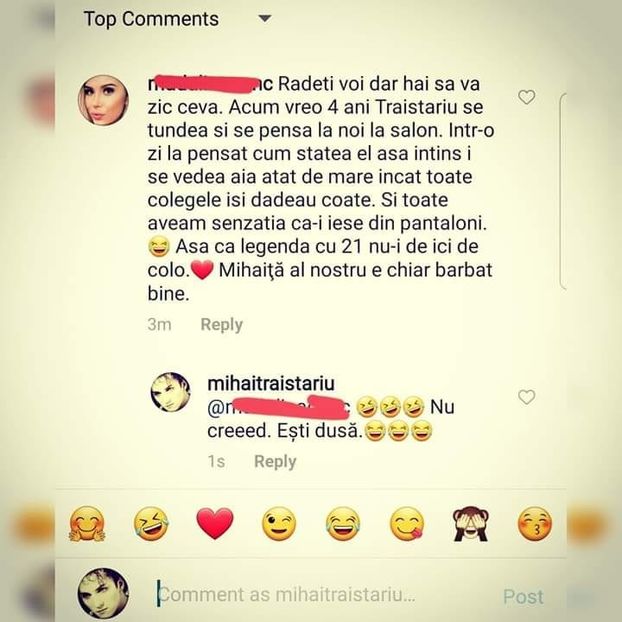Image resolution: width=622 pixels, height=622 pixels.
Task: Tap the Post button
Action: point(523,596)
